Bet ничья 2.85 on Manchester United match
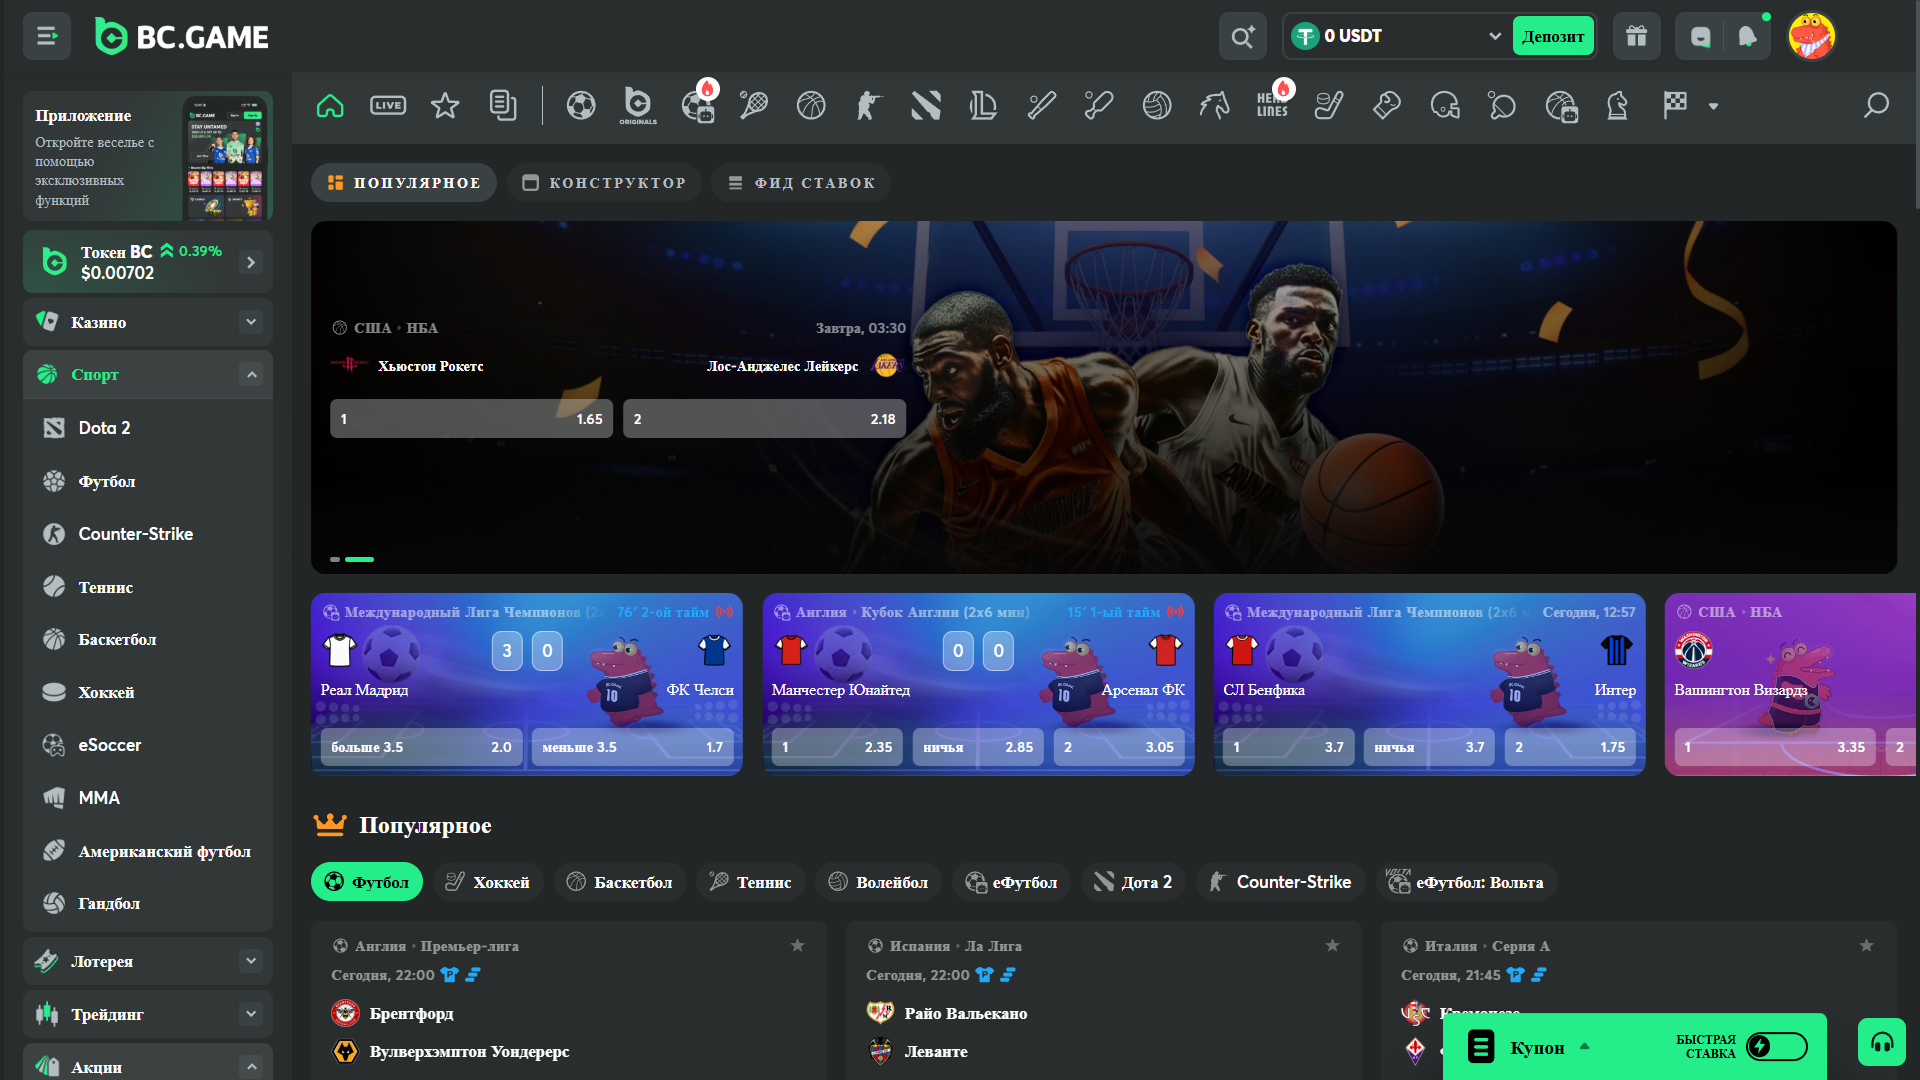Viewport: 1920px width, 1080px height. pos(978,747)
